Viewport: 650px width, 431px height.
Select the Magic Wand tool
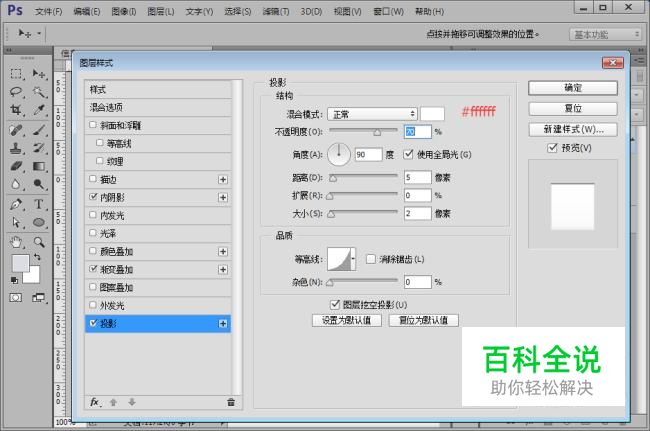pyautogui.click(x=39, y=92)
